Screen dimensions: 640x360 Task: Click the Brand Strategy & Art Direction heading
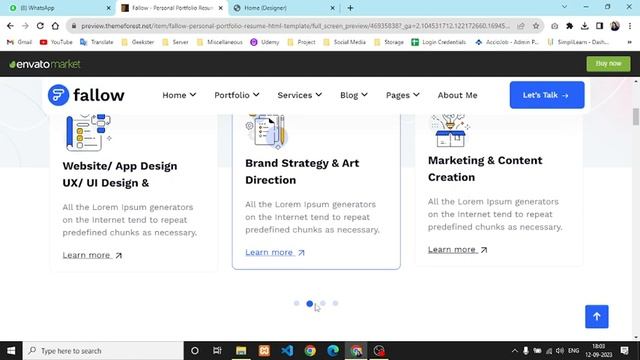[302, 171]
